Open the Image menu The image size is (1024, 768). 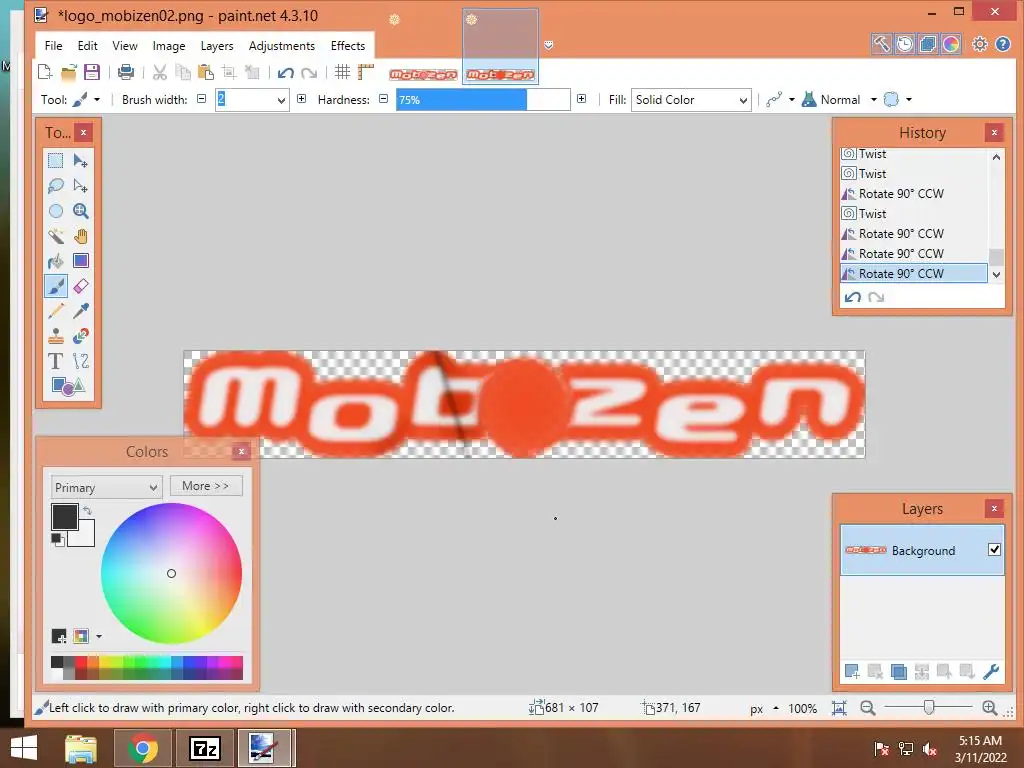168,46
